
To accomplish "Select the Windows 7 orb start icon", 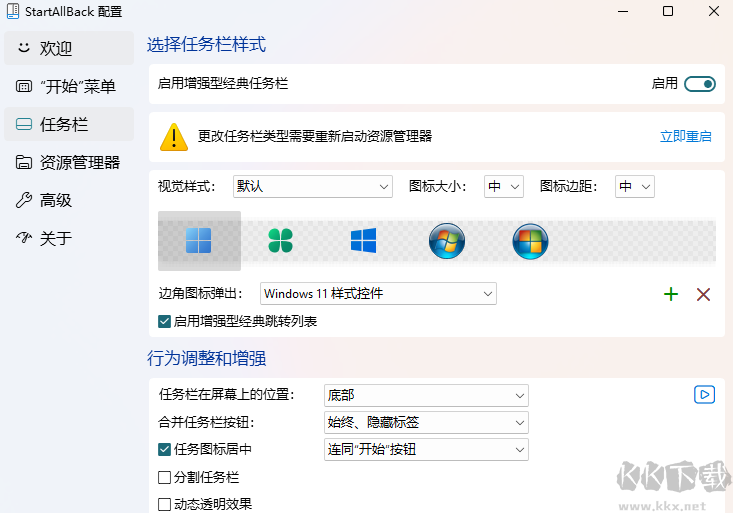I will tap(446, 241).
